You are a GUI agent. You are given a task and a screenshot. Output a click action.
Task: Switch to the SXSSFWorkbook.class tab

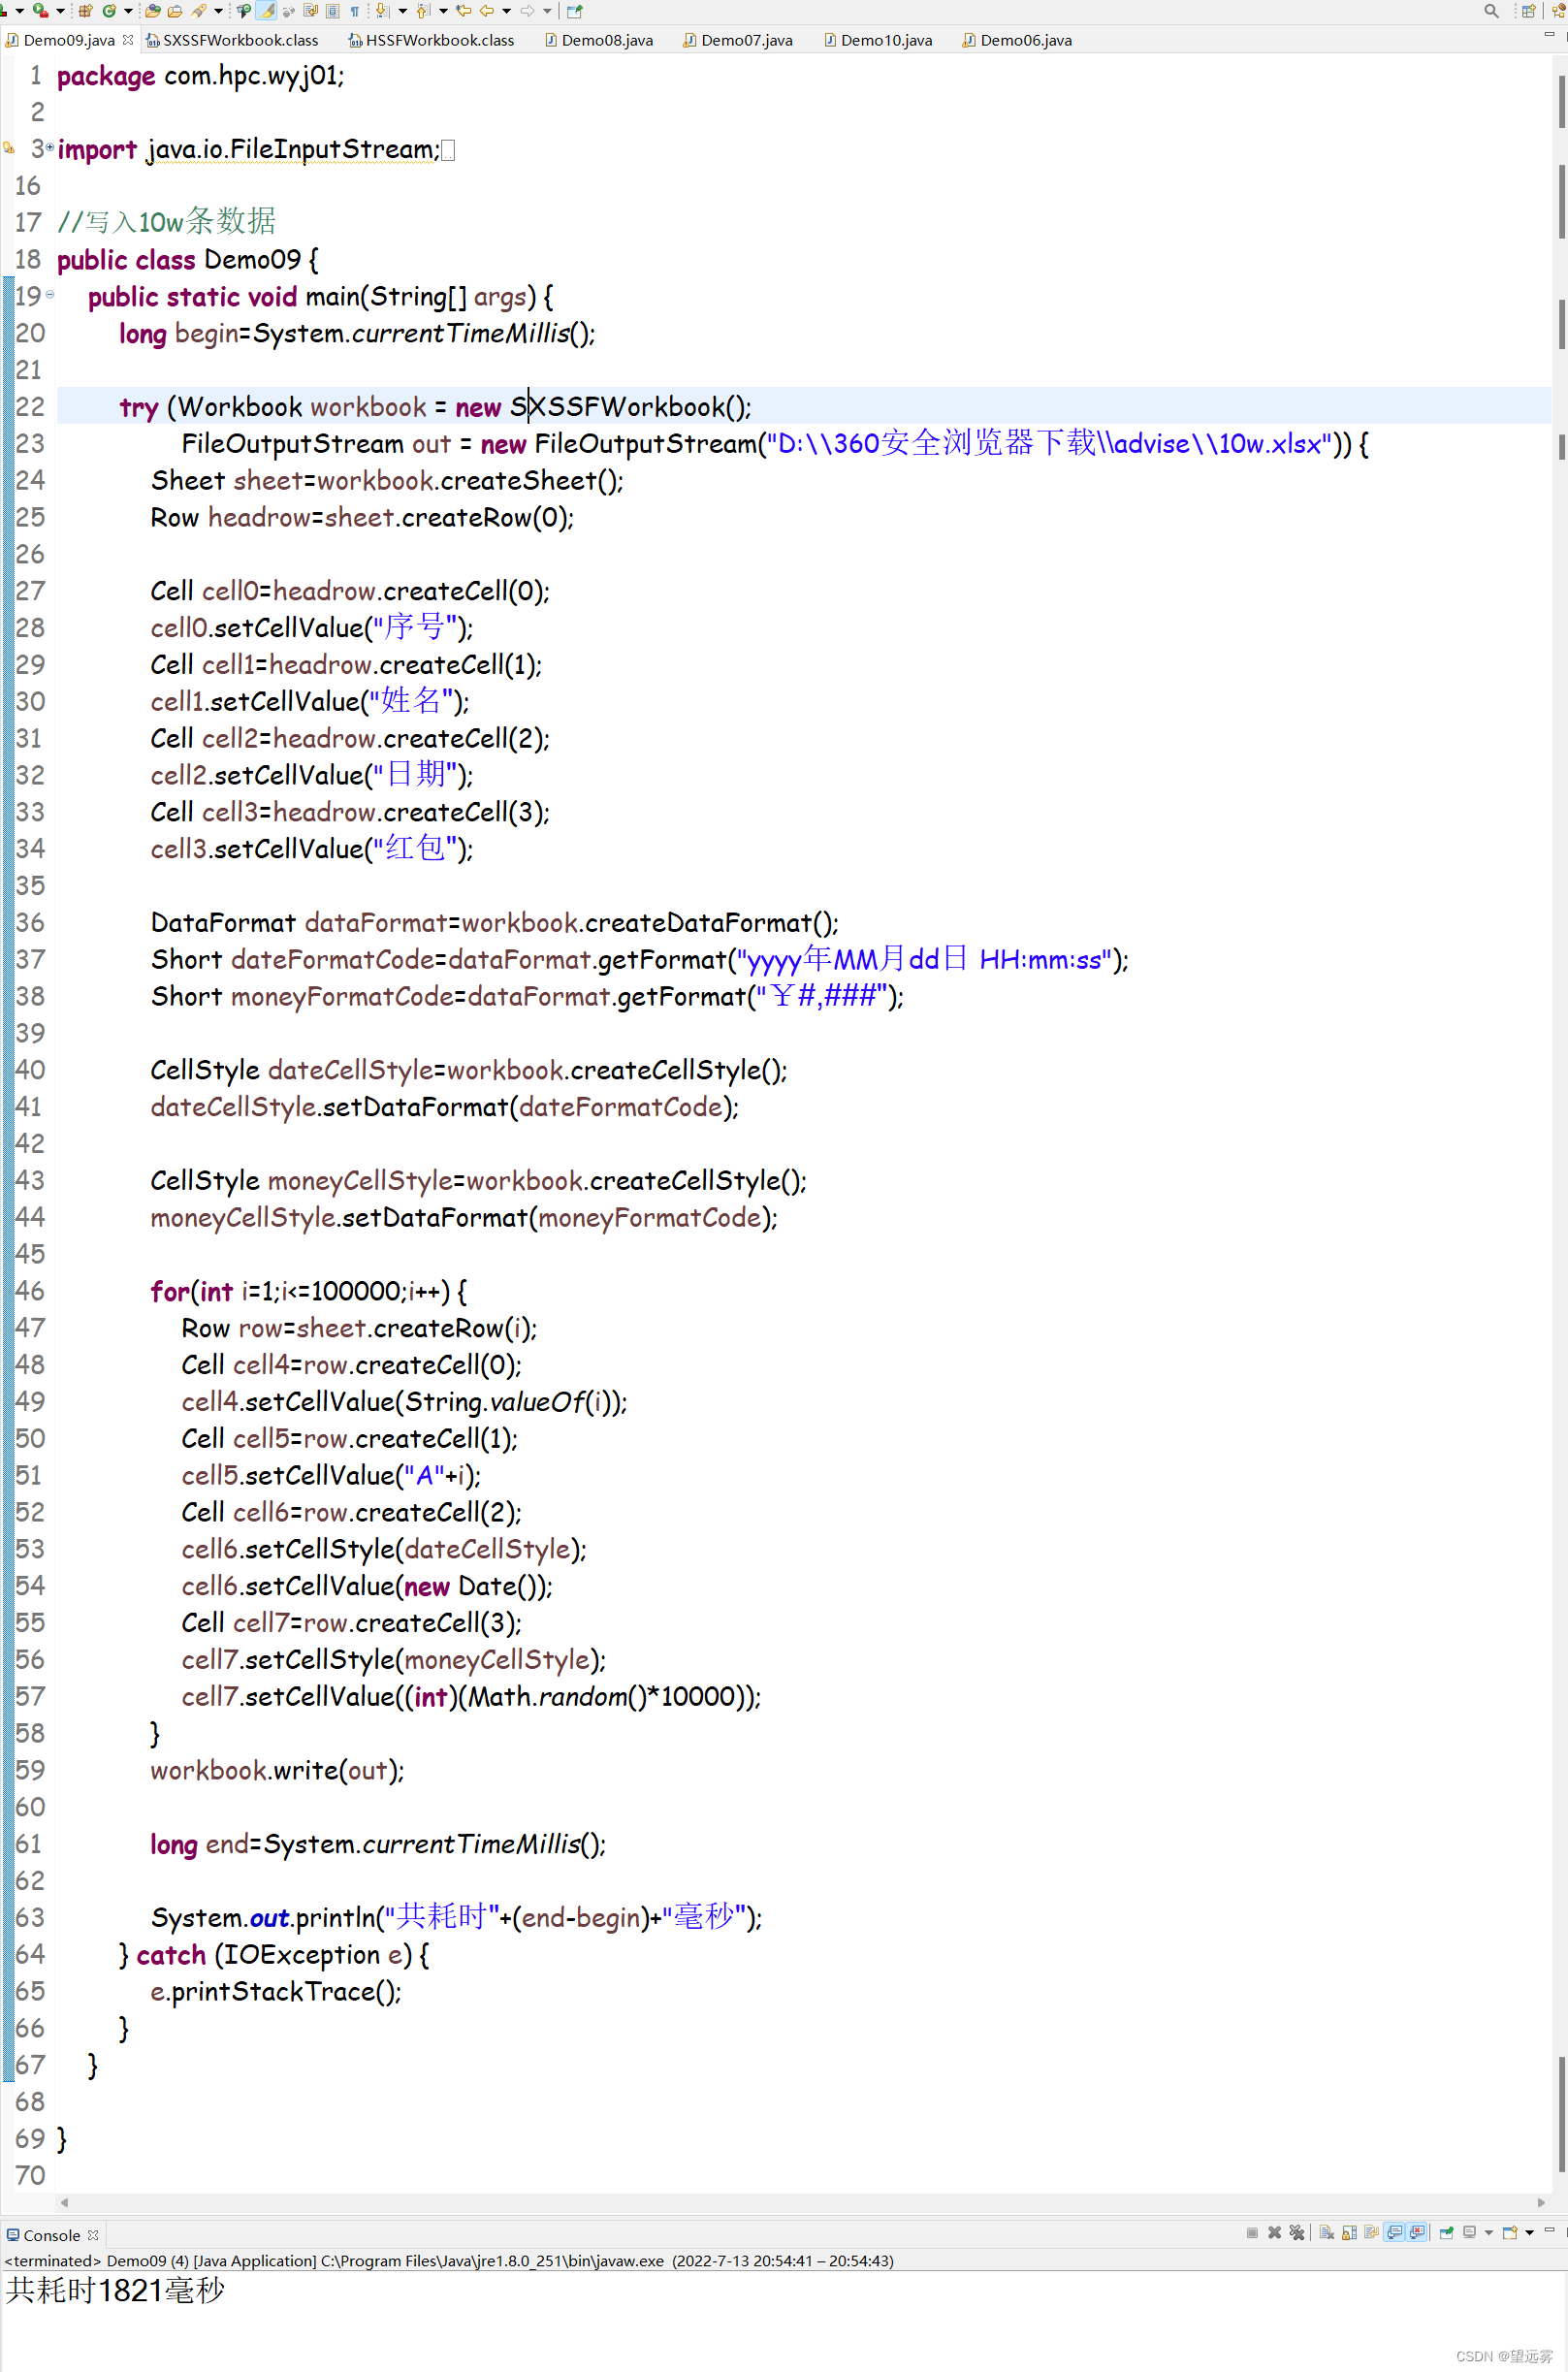pos(232,40)
